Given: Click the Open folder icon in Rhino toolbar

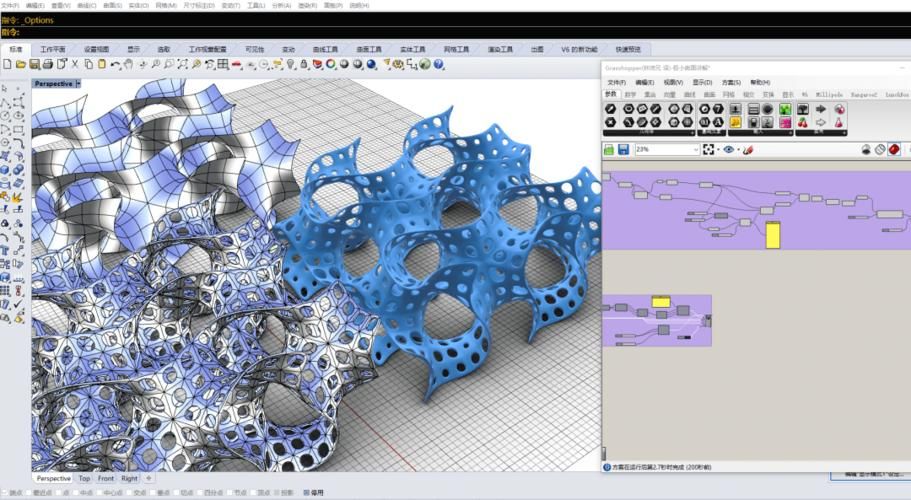Looking at the screenshot, I should pos(21,64).
